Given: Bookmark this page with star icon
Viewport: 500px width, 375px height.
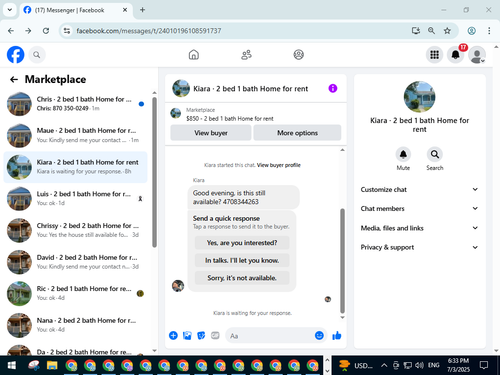Looking at the screenshot, I should (447, 31).
